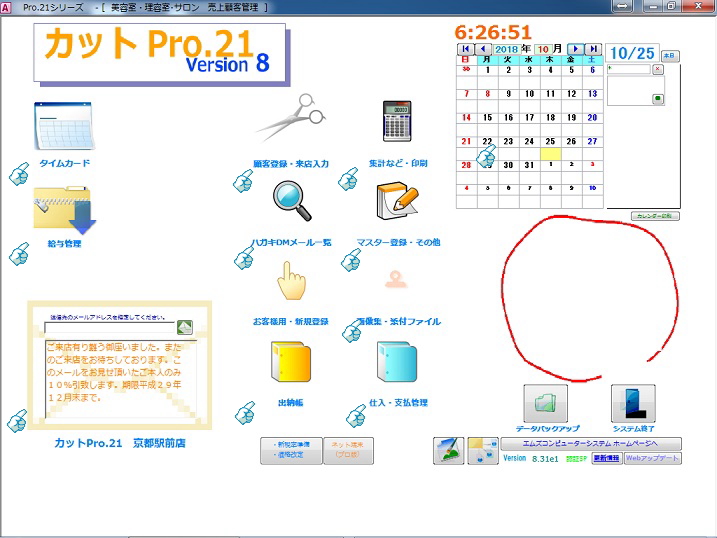
Task: Select day 1 in the calendar
Action: click(487, 70)
